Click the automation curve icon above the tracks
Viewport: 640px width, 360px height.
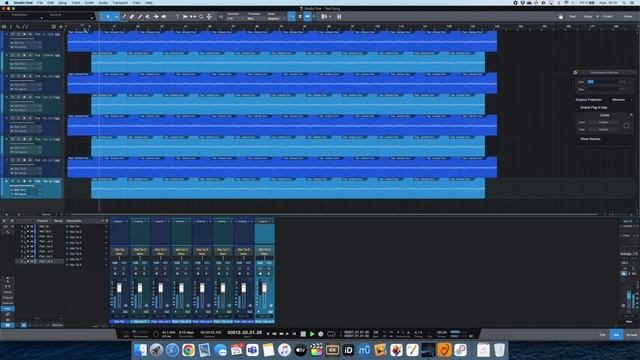coord(25,27)
